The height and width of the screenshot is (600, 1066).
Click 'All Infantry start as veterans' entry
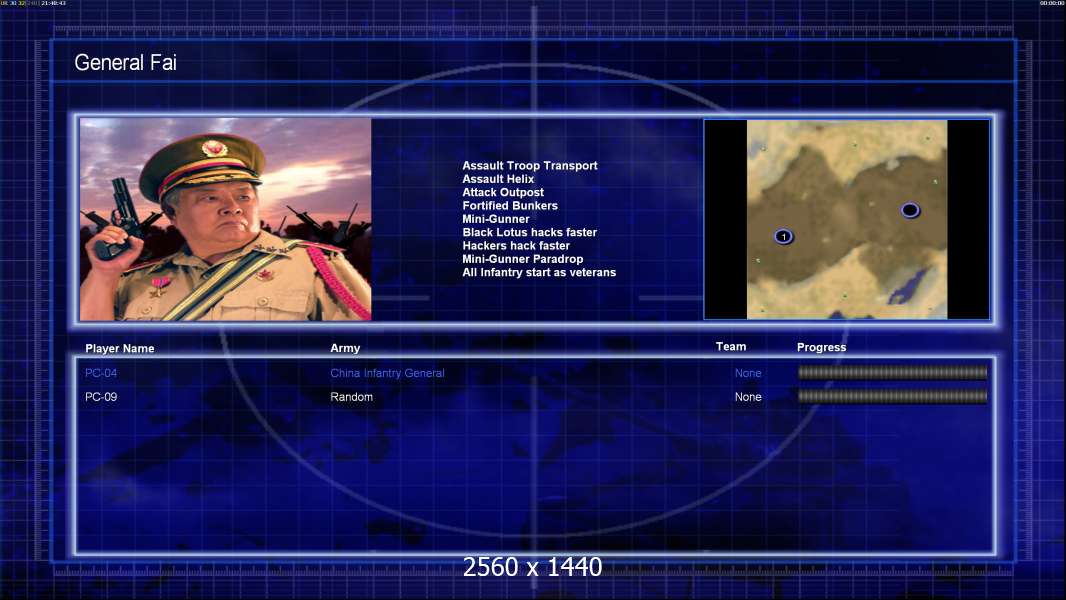(539, 272)
